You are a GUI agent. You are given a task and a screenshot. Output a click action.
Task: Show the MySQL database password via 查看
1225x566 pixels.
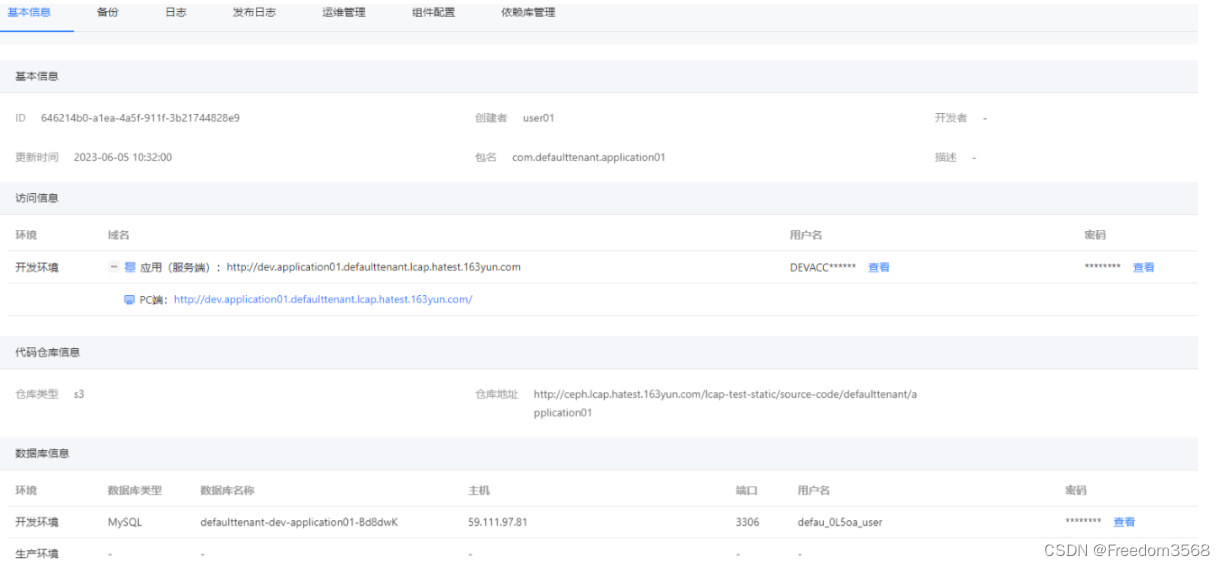click(x=1124, y=522)
